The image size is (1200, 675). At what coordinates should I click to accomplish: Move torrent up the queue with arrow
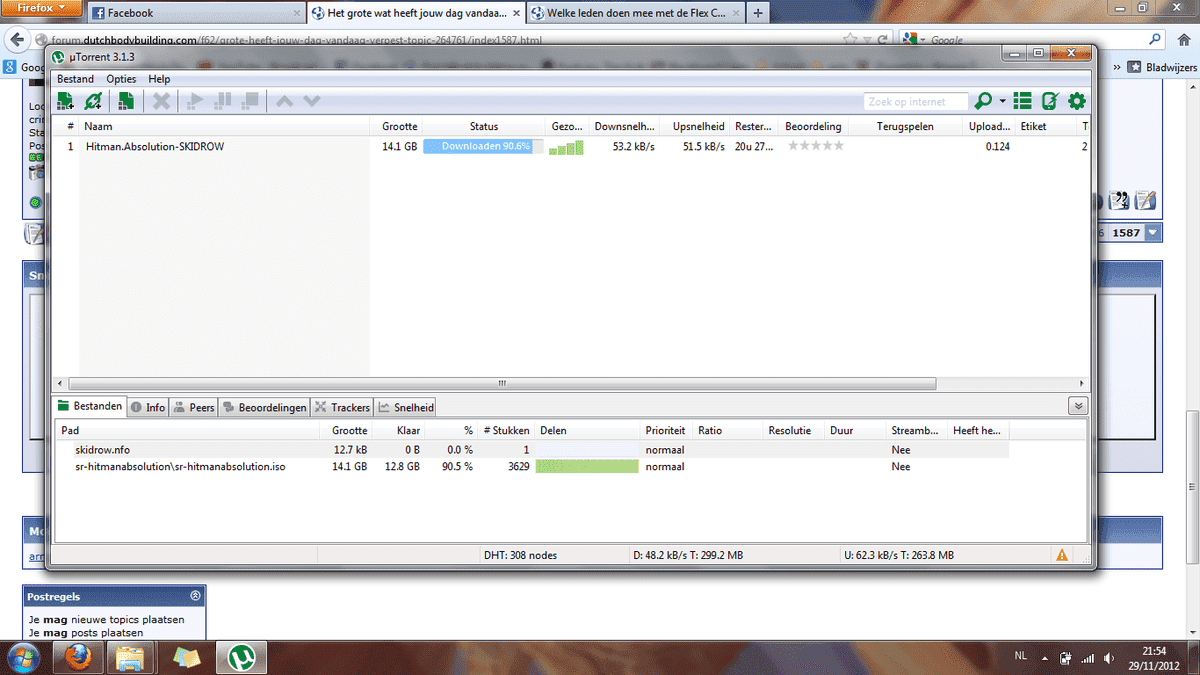pyautogui.click(x=284, y=101)
